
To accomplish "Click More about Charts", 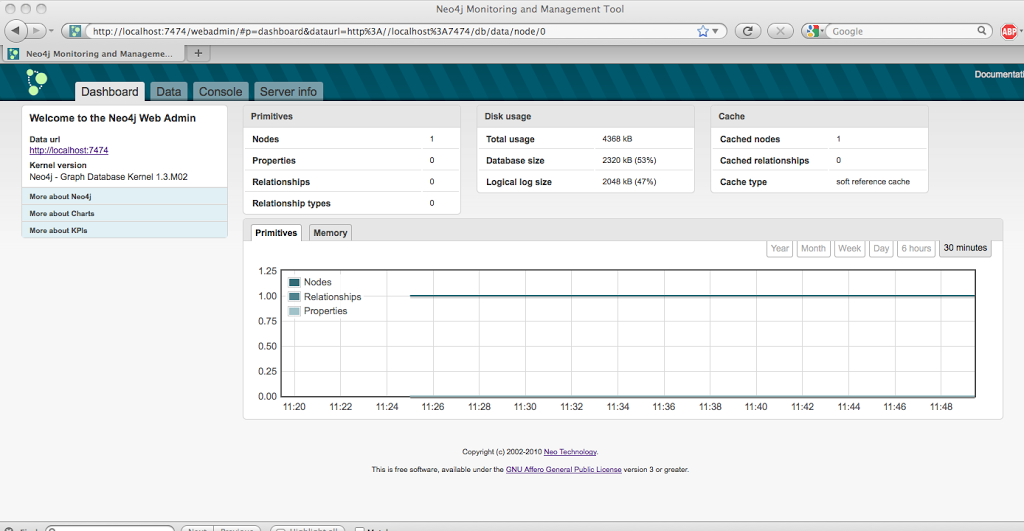I will [x=125, y=213].
